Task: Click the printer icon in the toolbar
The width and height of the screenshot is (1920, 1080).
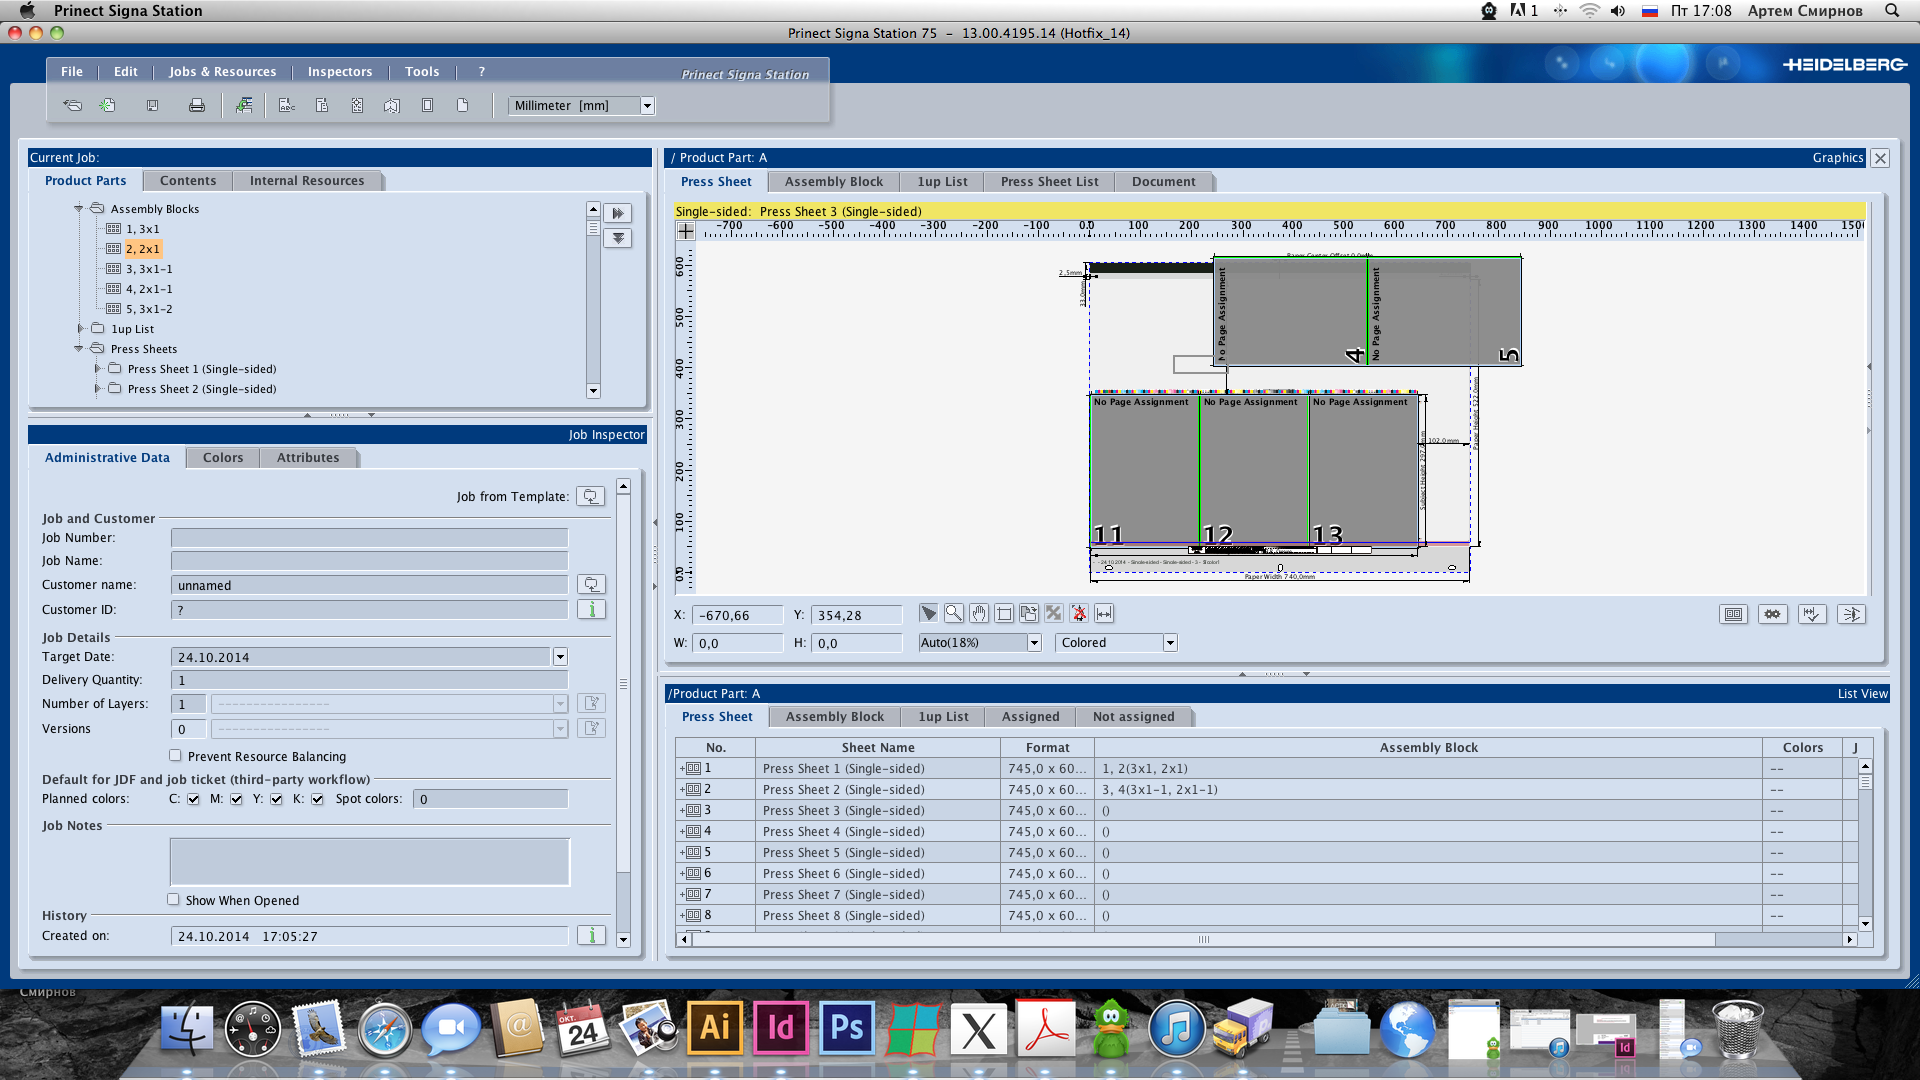Action: pyautogui.click(x=197, y=105)
